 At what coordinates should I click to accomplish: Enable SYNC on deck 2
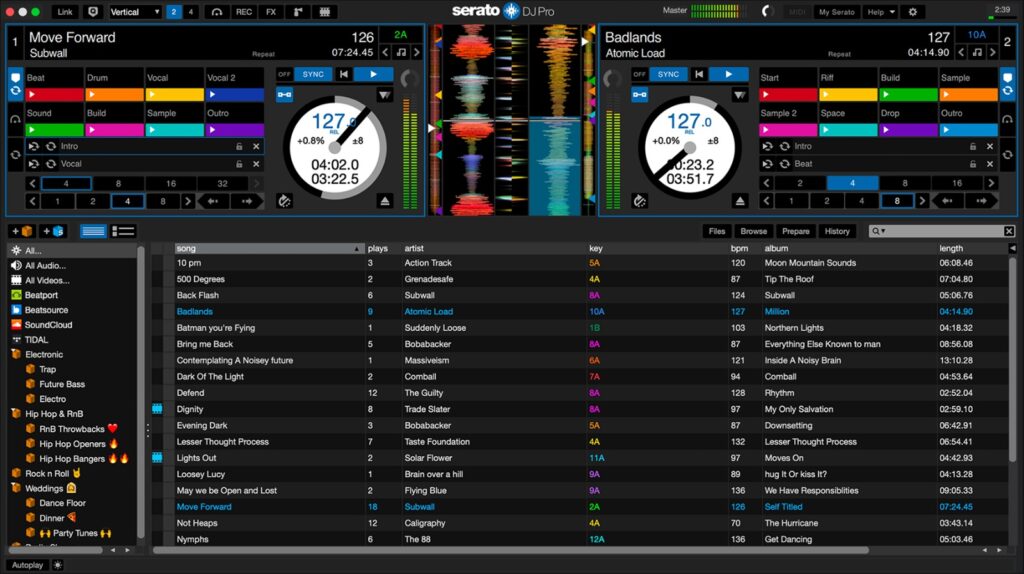(668, 74)
